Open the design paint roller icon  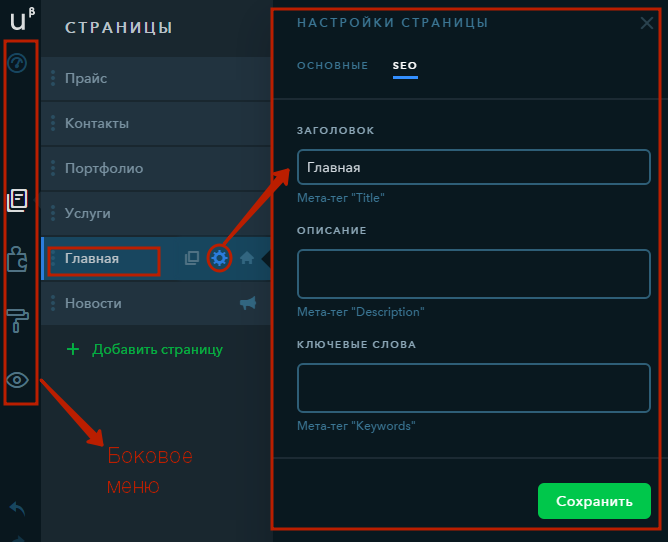tap(17, 320)
